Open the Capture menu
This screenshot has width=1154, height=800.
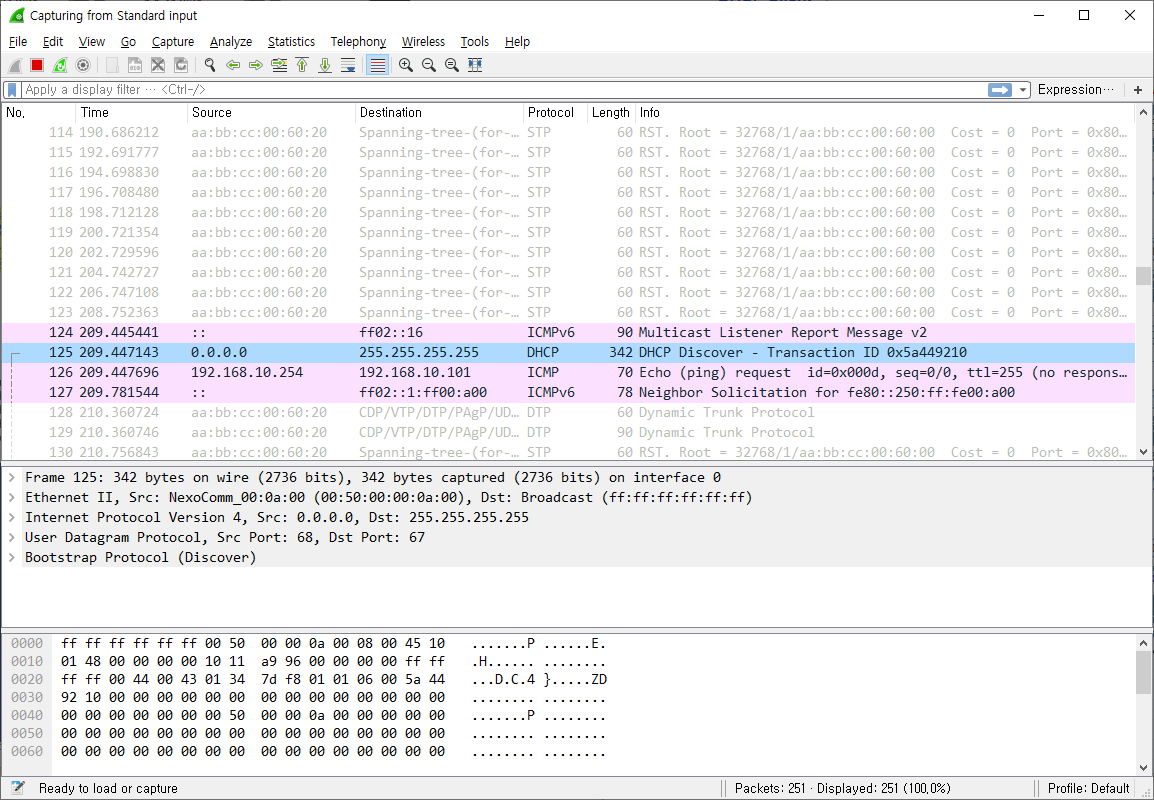(x=173, y=42)
